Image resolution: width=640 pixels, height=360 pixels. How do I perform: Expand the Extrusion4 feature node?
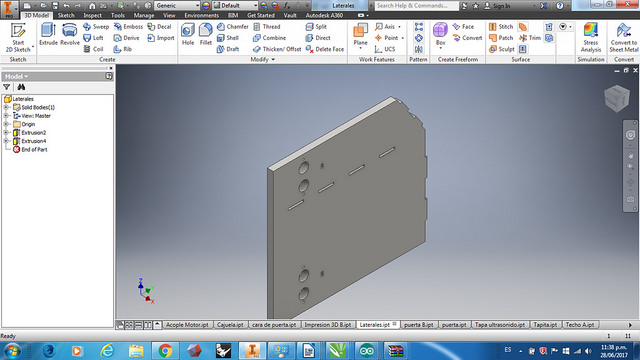(x=6, y=141)
